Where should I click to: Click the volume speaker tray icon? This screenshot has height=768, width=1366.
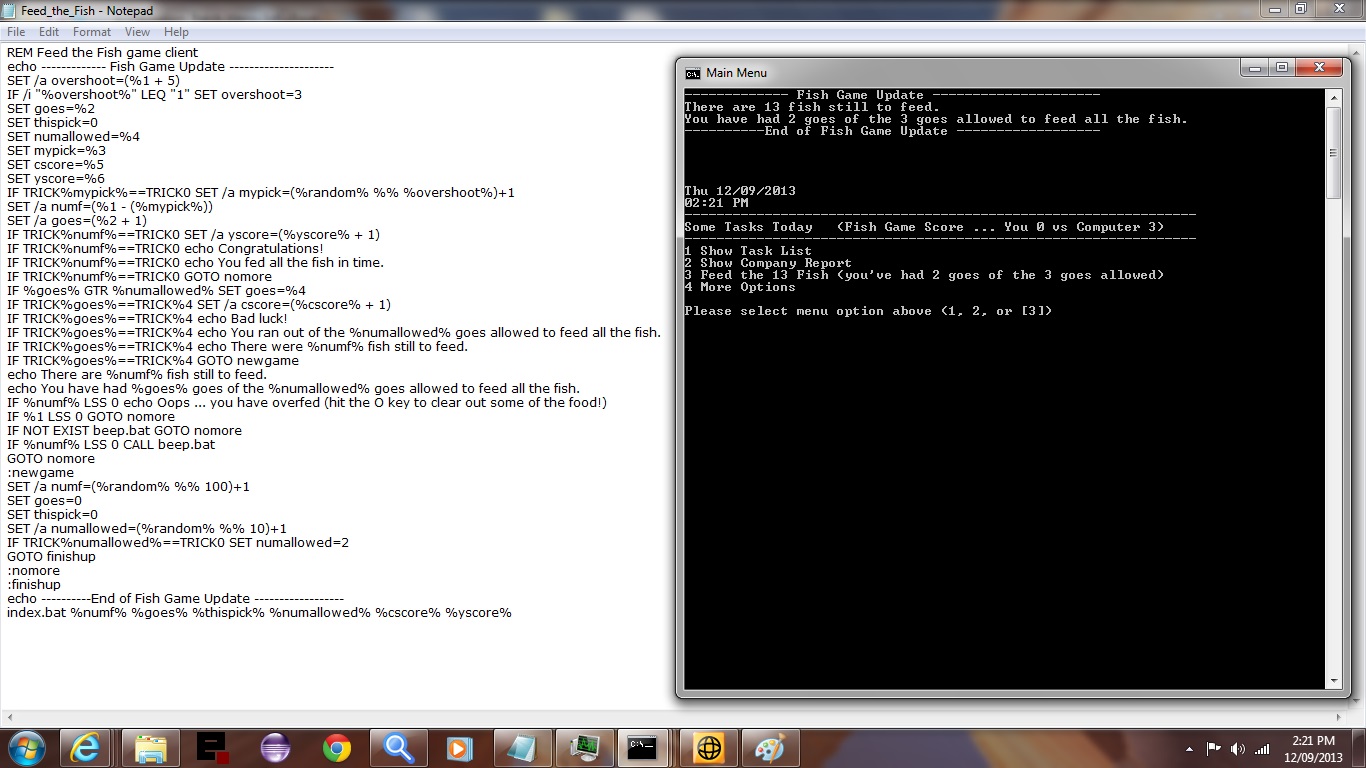(x=1238, y=748)
